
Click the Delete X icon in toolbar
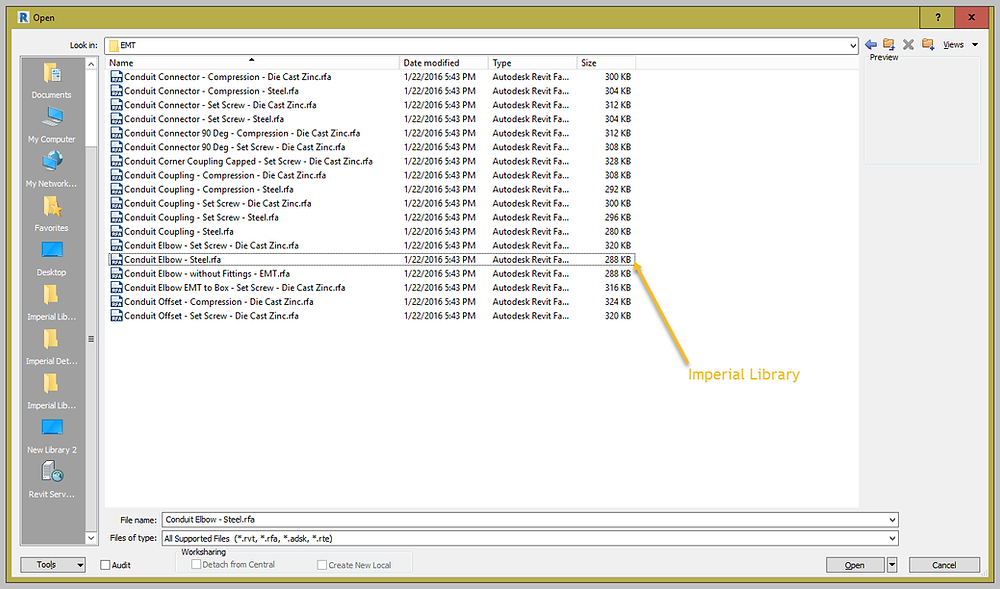point(908,45)
